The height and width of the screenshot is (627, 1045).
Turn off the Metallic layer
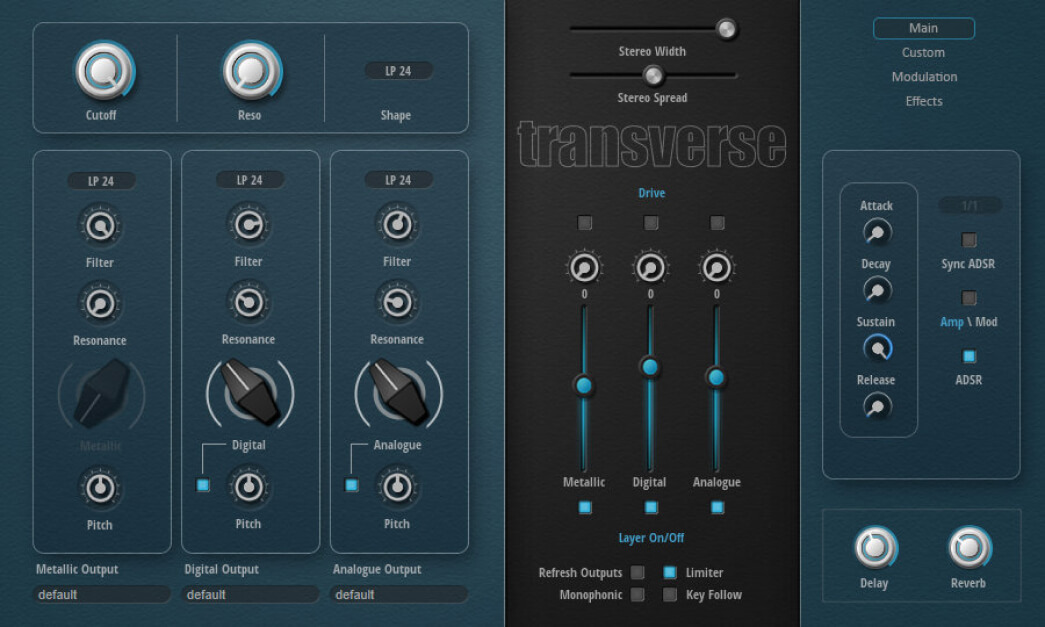584,507
